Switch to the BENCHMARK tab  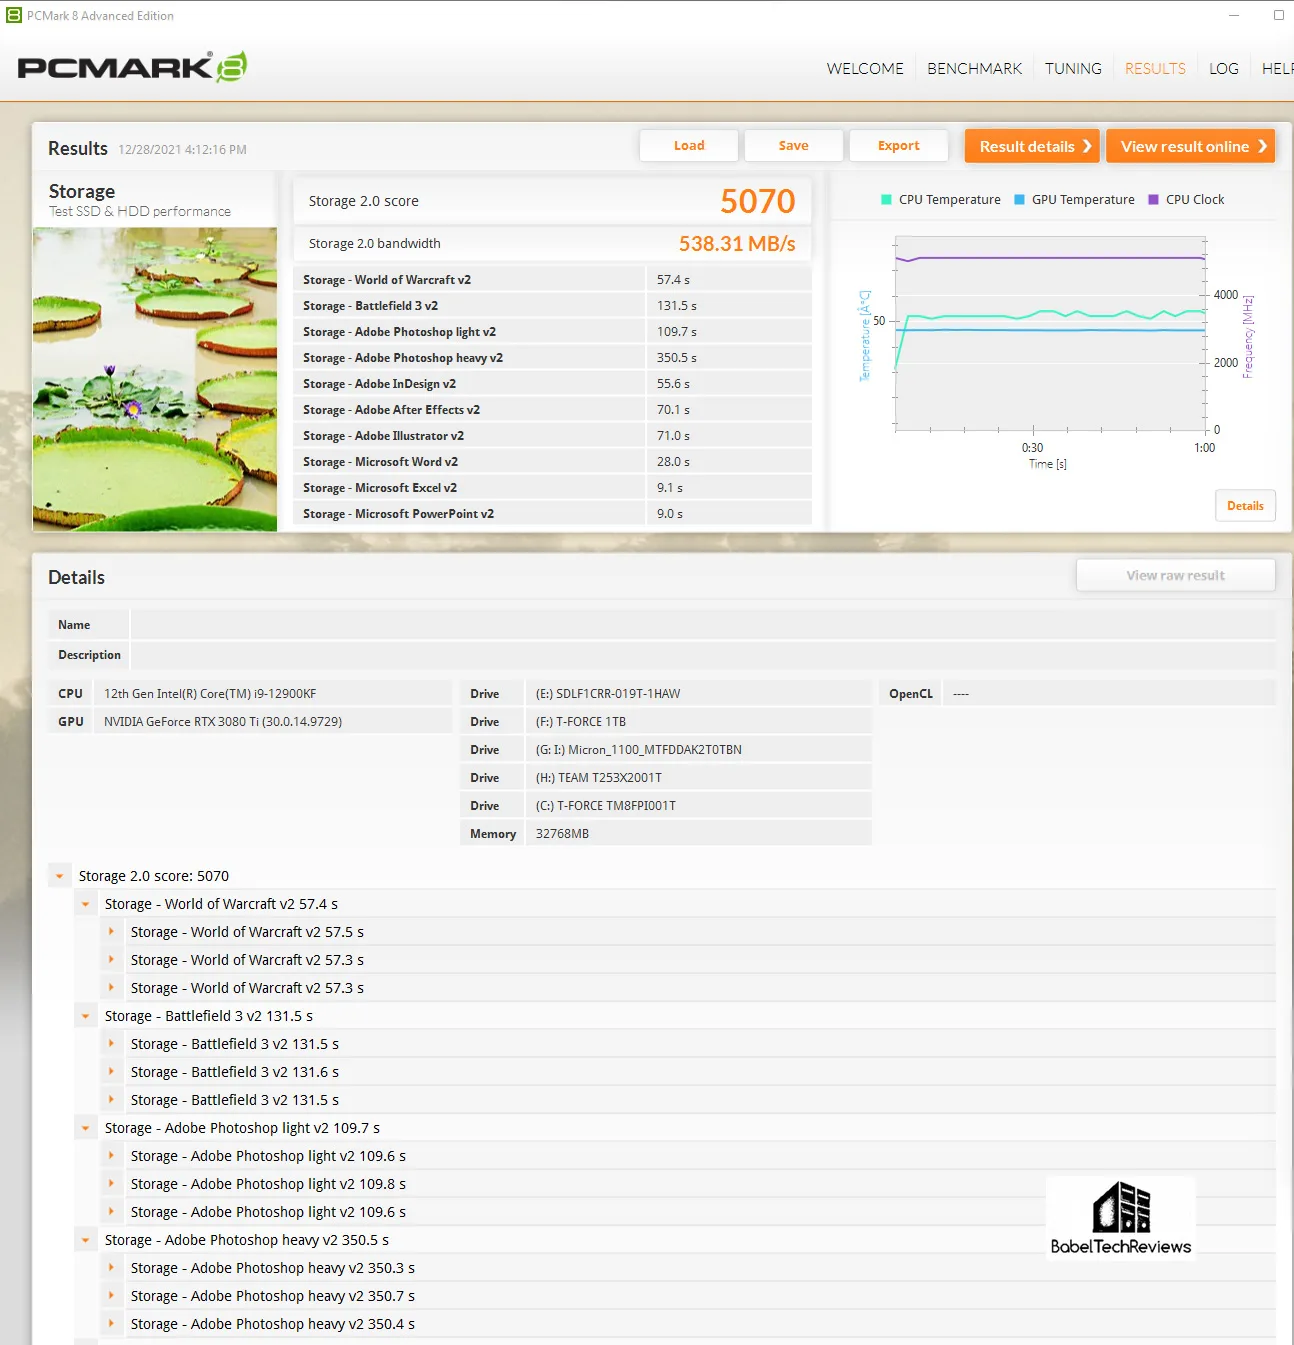click(974, 68)
